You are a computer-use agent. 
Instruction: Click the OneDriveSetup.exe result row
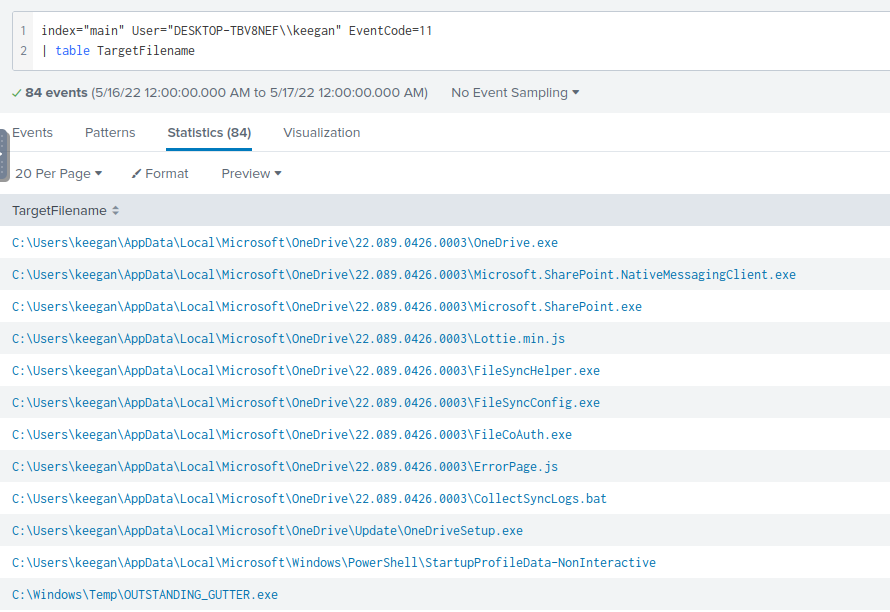point(267,531)
